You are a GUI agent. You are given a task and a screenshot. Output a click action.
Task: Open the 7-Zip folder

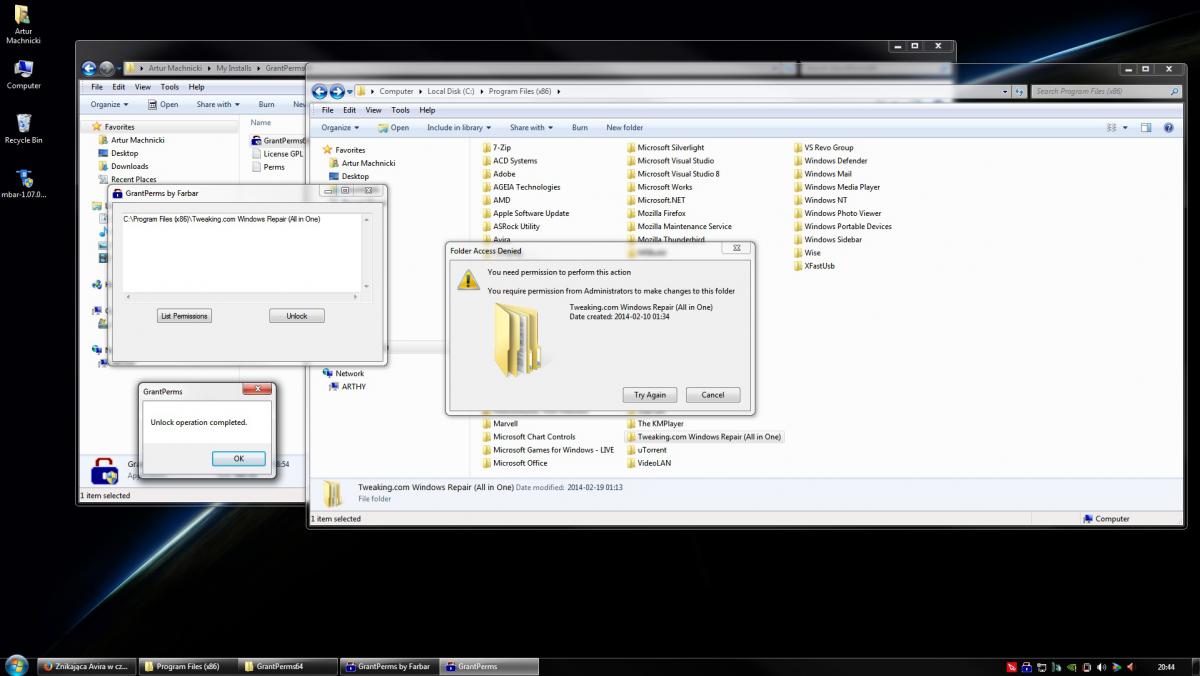tap(496, 147)
